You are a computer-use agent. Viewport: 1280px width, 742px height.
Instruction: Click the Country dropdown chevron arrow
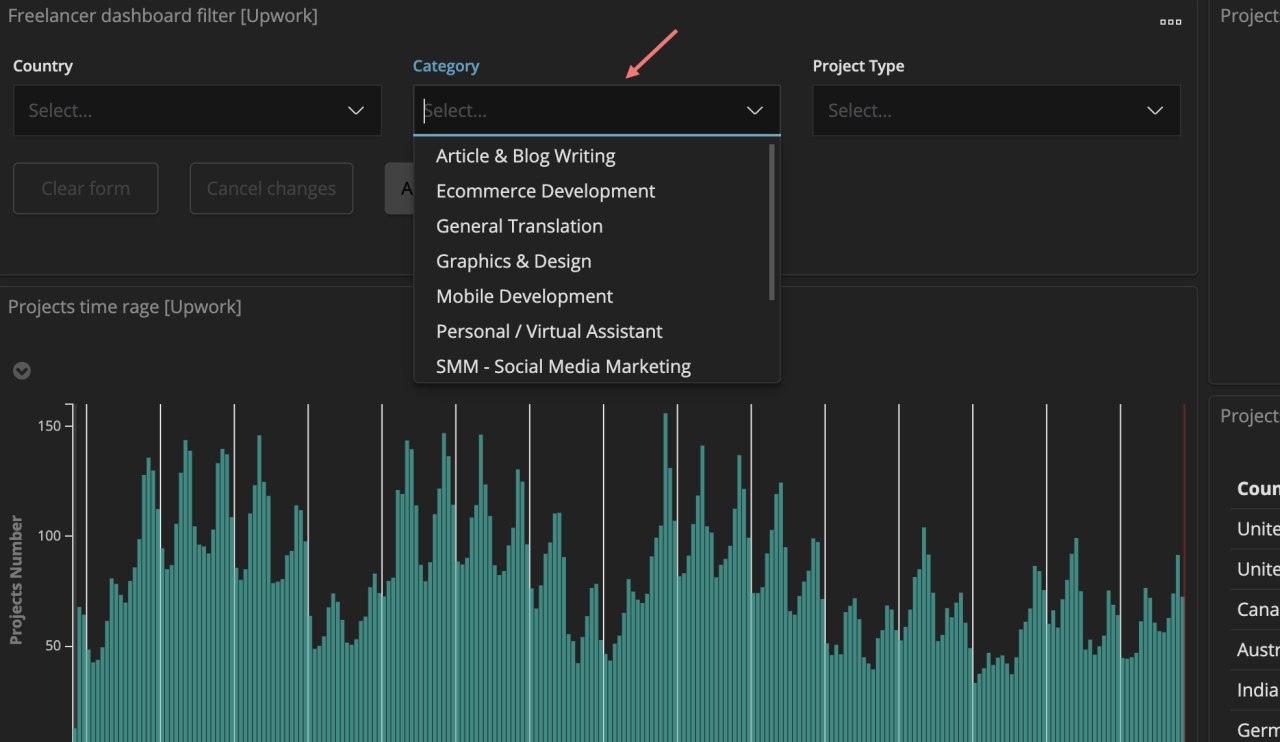point(356,110)
